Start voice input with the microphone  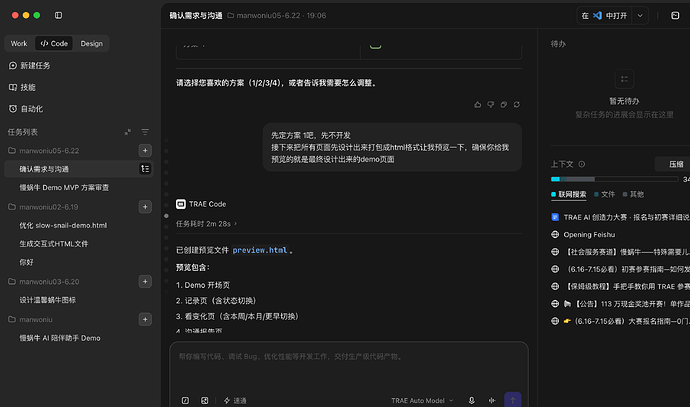click(x=471, y=400)
